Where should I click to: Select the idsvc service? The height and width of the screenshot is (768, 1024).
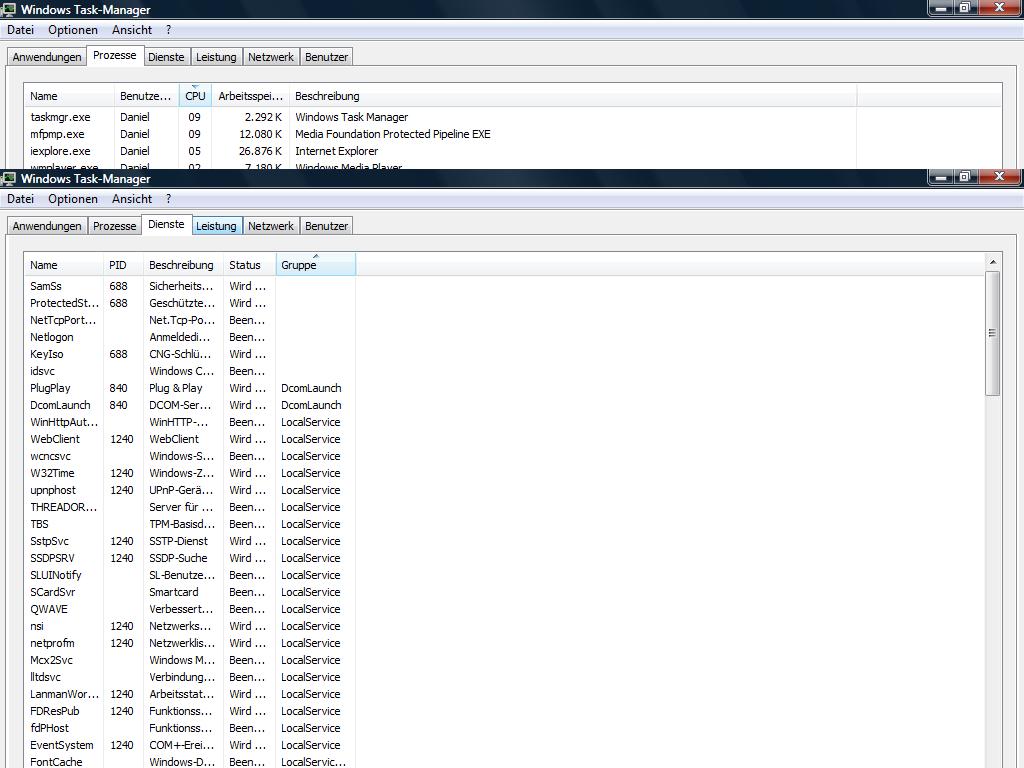pyautogui.click(x=42, y=371)
